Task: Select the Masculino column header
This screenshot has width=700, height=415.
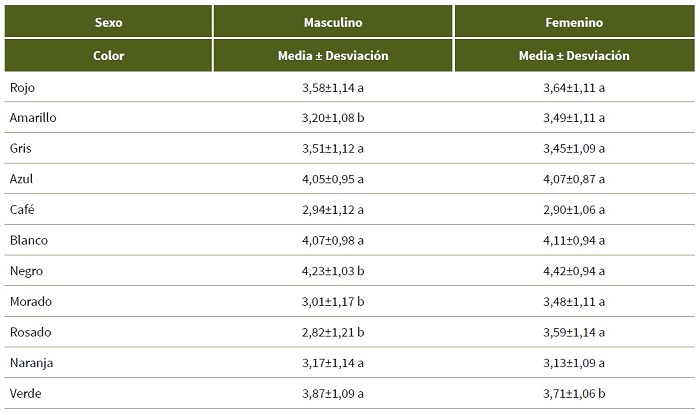Action: (x=333, y=22)
